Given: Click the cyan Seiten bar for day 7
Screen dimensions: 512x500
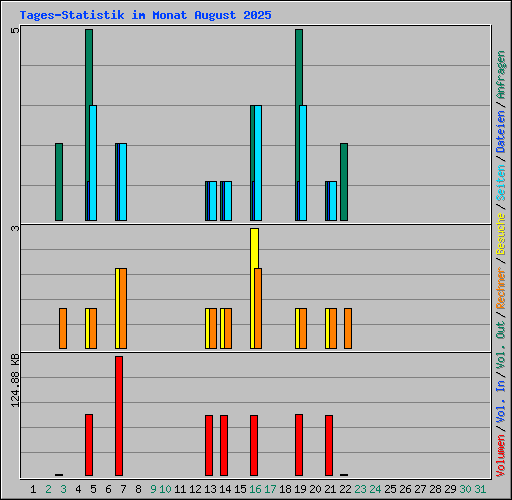Looking at the screenshot, I should point(123,182).
